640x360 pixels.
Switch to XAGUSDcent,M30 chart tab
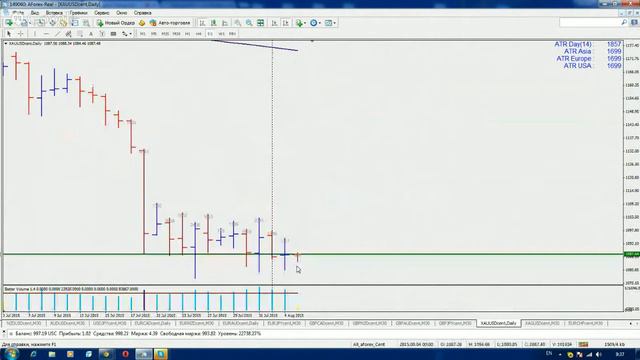(542, 323)
